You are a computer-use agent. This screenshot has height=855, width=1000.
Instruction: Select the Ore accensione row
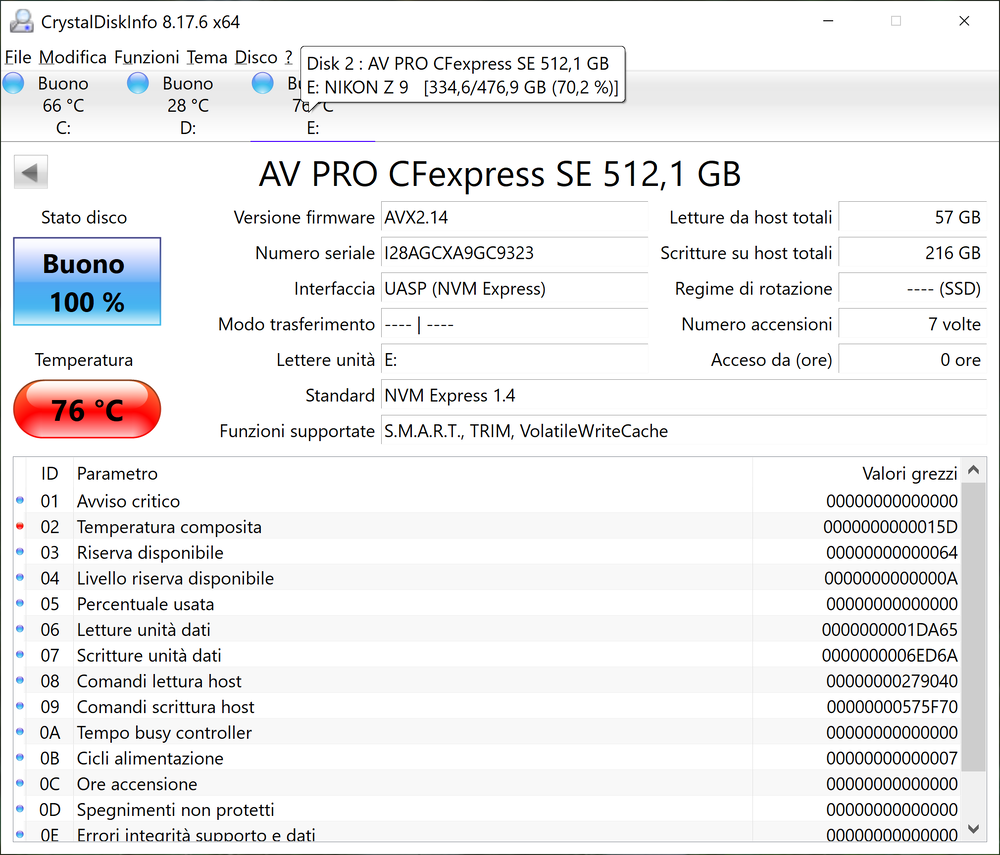[487, 784]
